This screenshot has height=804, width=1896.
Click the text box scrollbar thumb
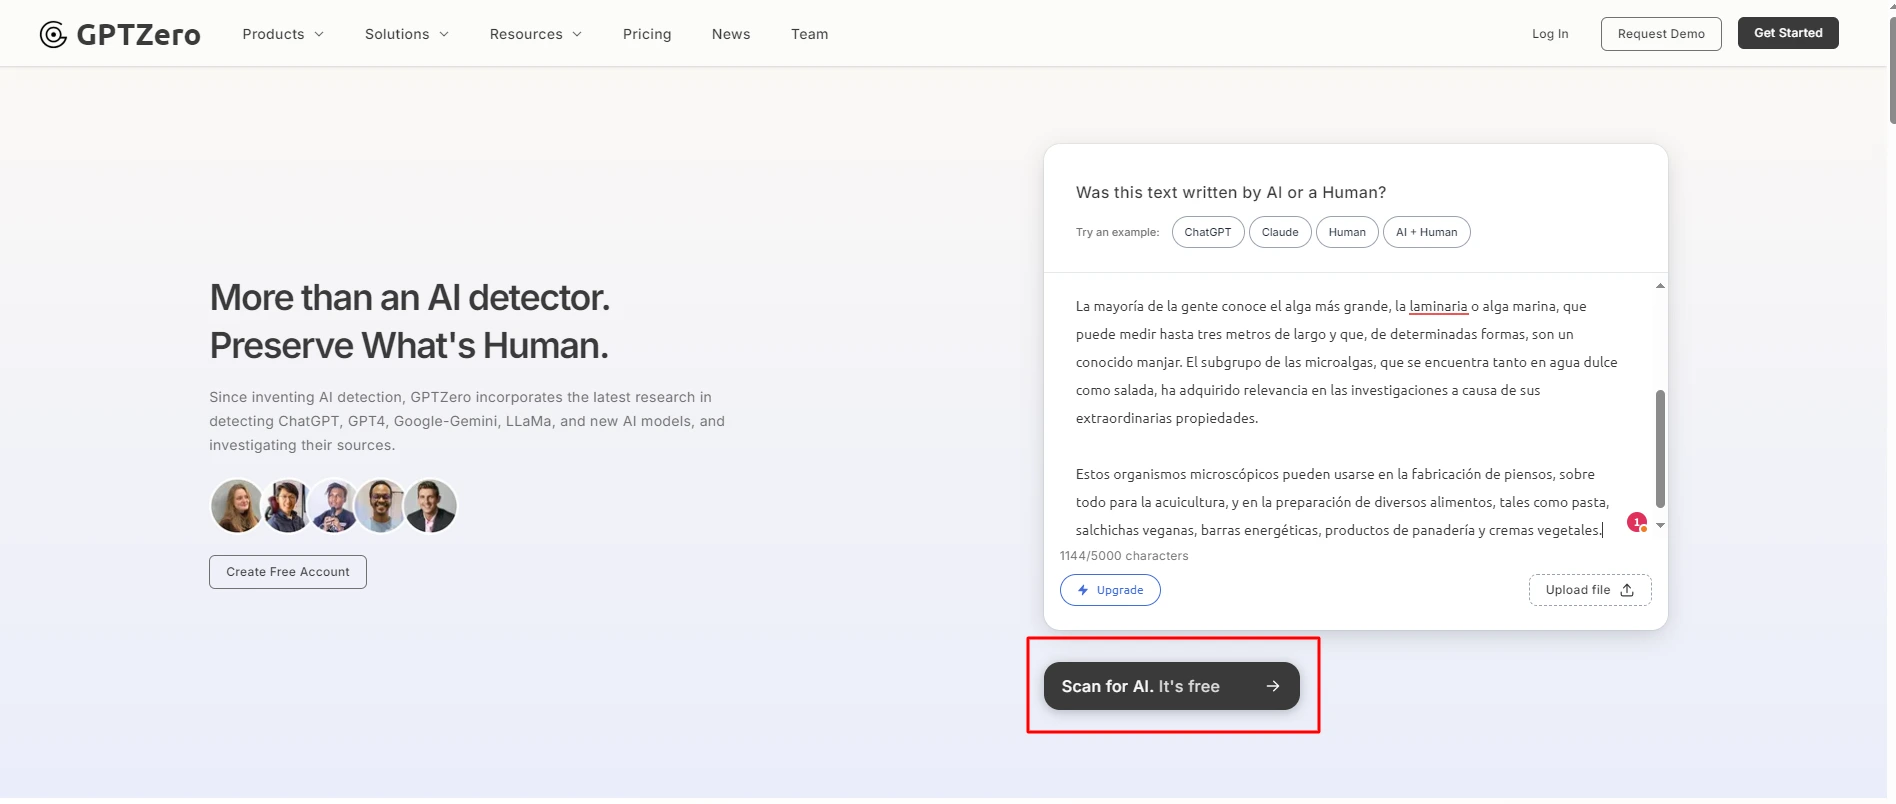1660,448
